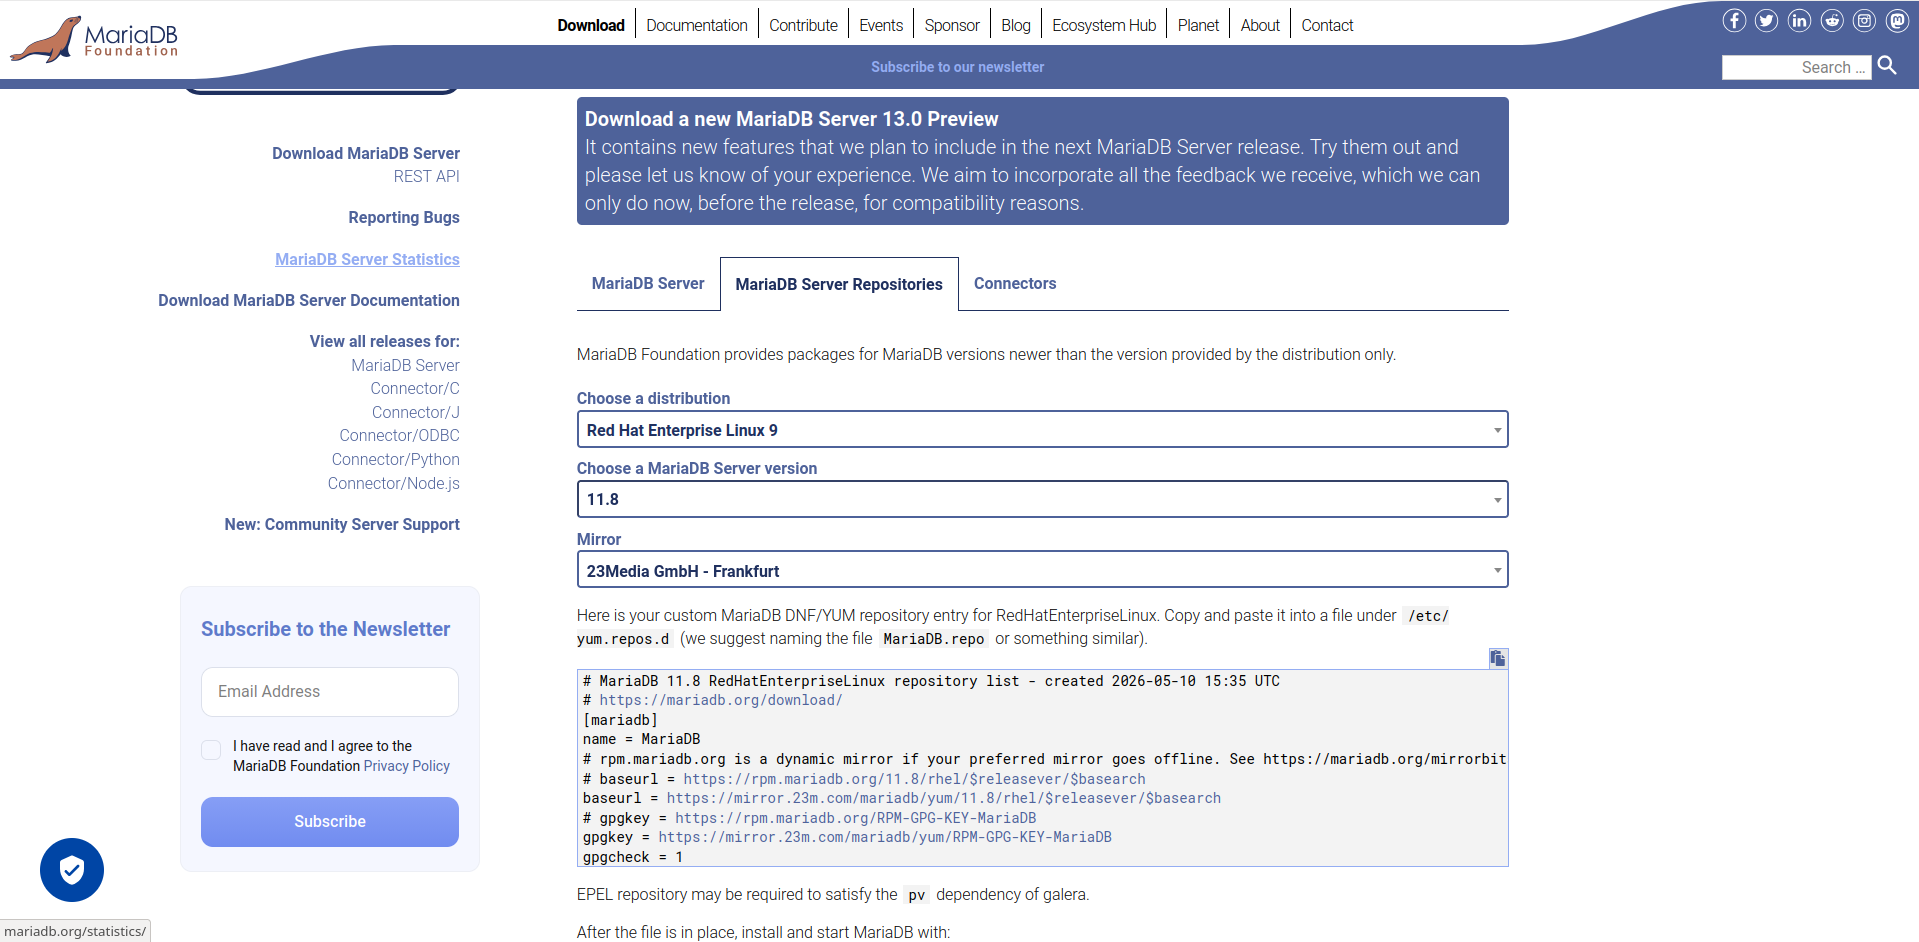
Task: Click the mirror.23m.com gpgkey URL
Action: coord(885,837)
